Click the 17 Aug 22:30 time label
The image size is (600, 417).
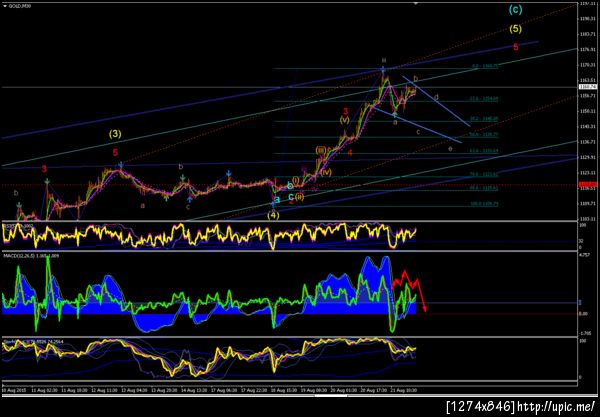[253, 391]
